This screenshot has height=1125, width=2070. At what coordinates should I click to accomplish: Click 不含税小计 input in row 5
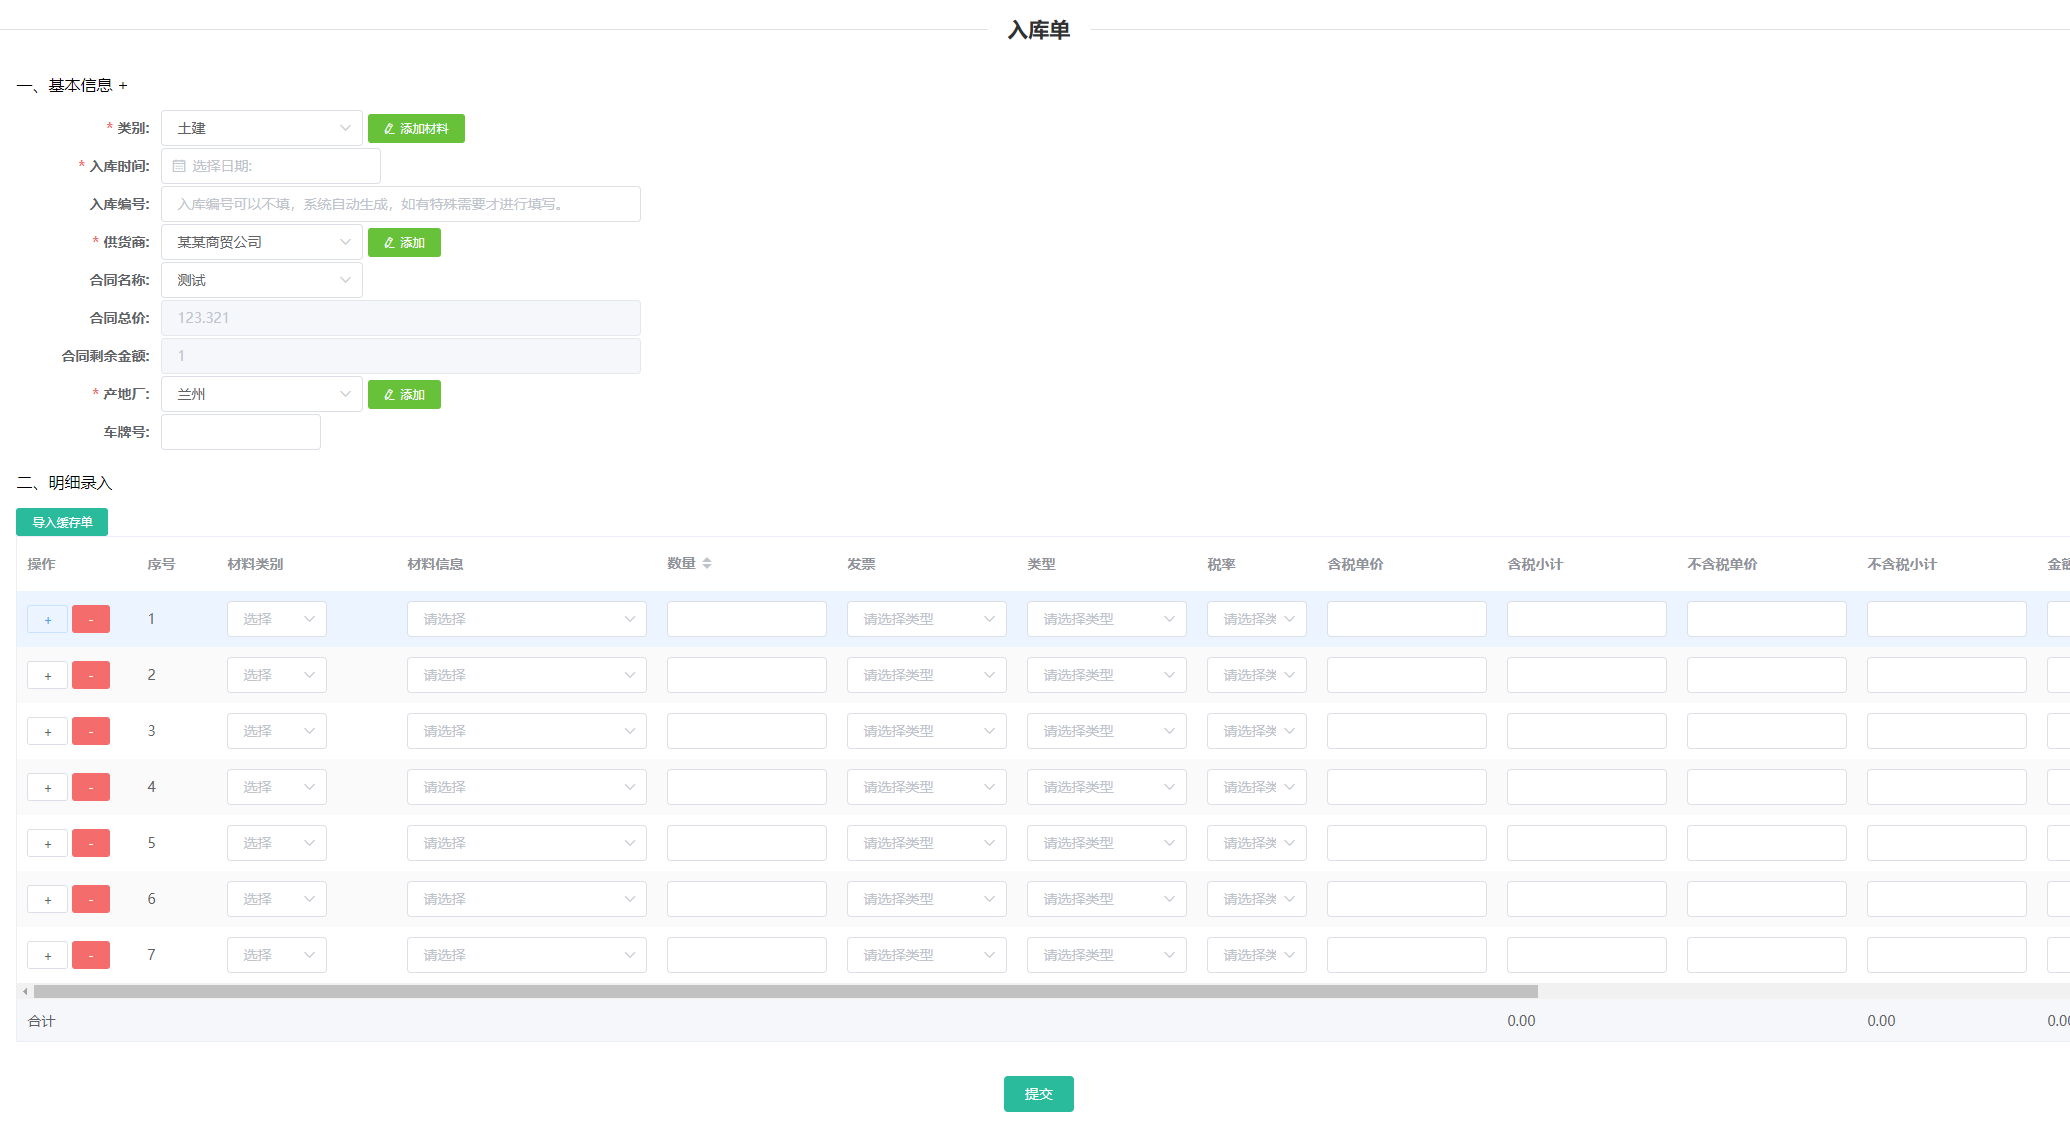tap(1947, 843)
